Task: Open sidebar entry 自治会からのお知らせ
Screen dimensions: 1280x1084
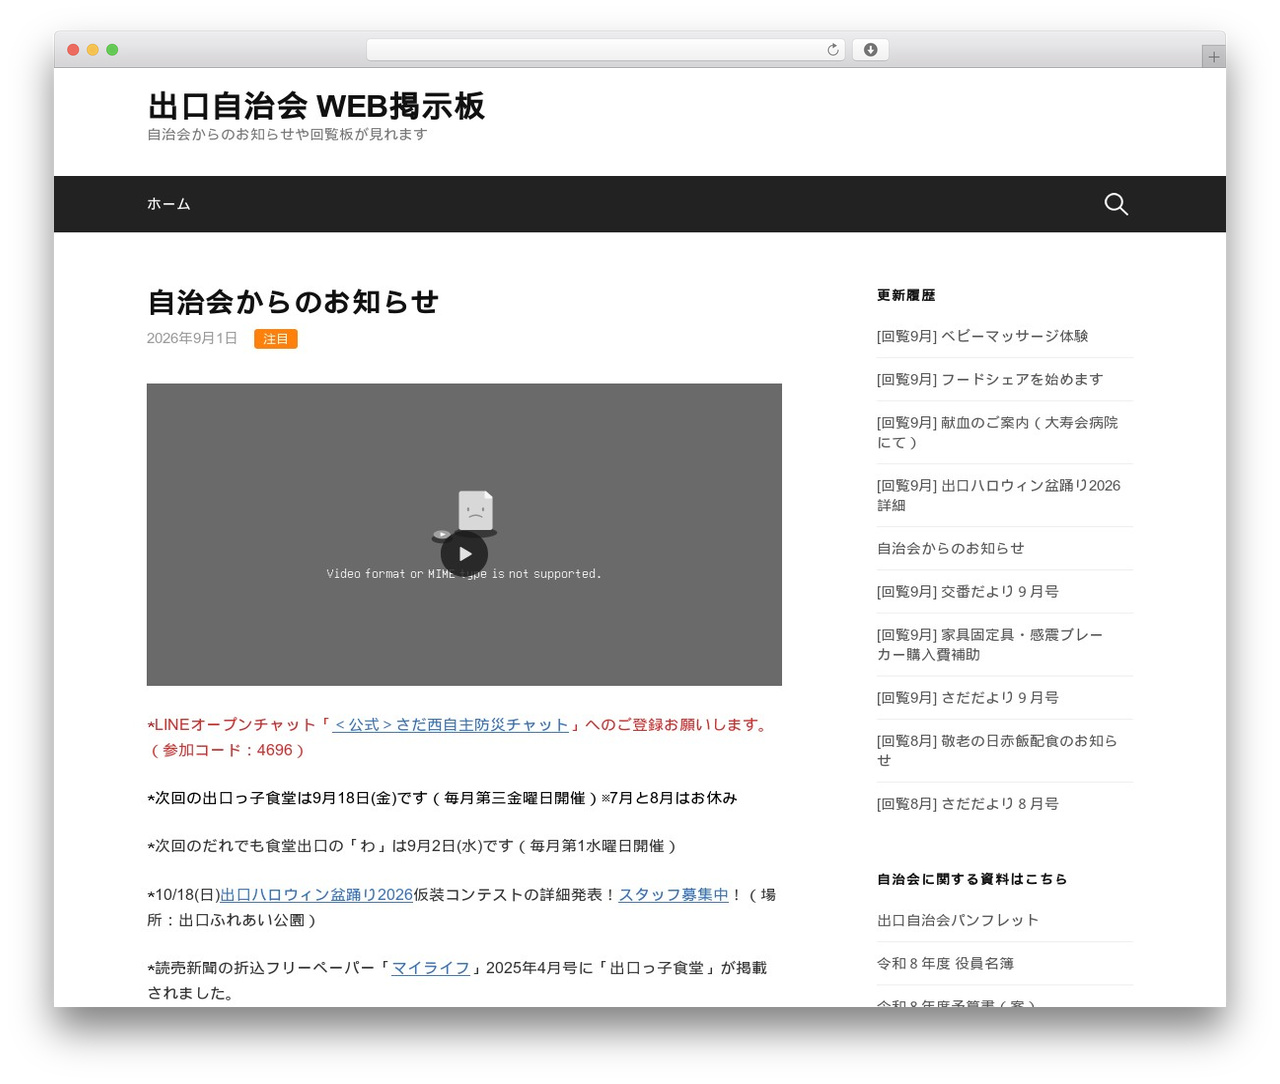Action: (x=950, y=548)
